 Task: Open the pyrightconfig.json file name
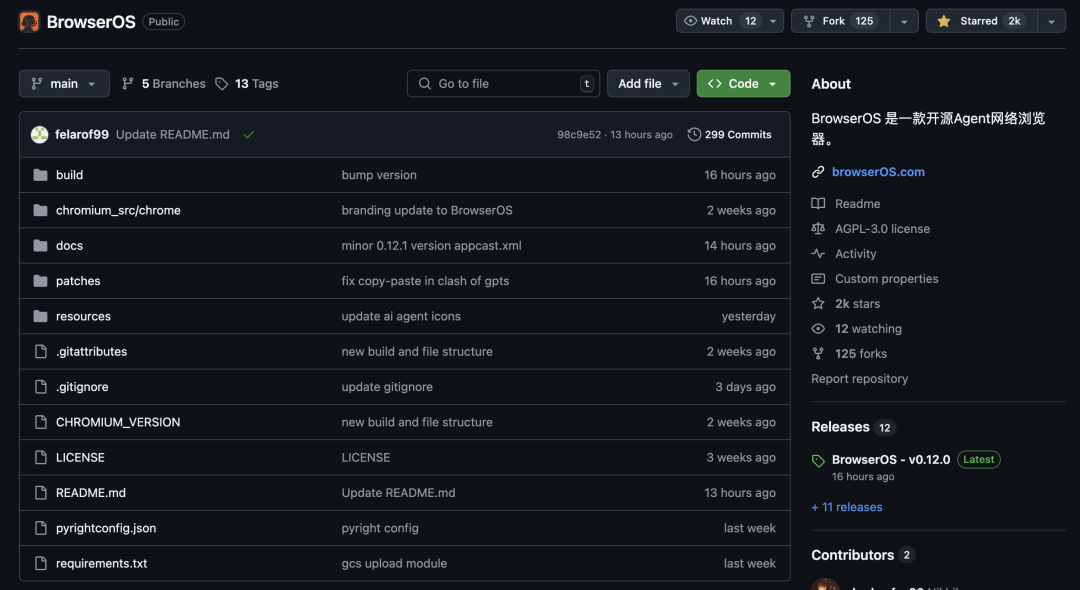click(106, 528)
